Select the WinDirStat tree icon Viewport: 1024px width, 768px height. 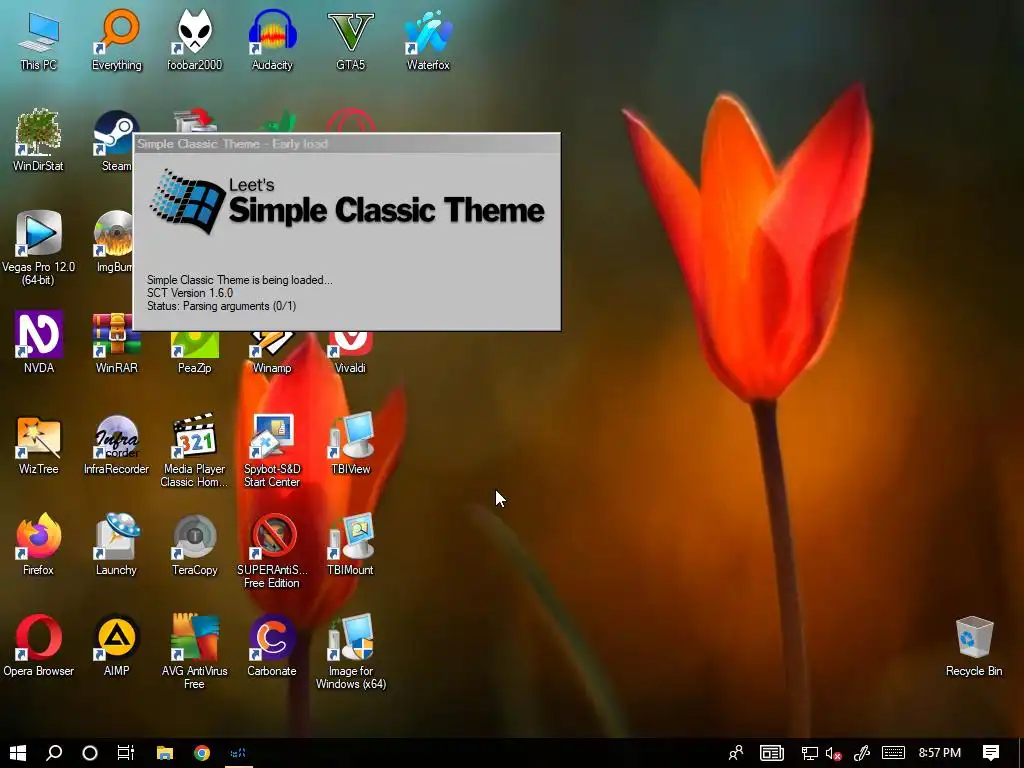[39, 141]
